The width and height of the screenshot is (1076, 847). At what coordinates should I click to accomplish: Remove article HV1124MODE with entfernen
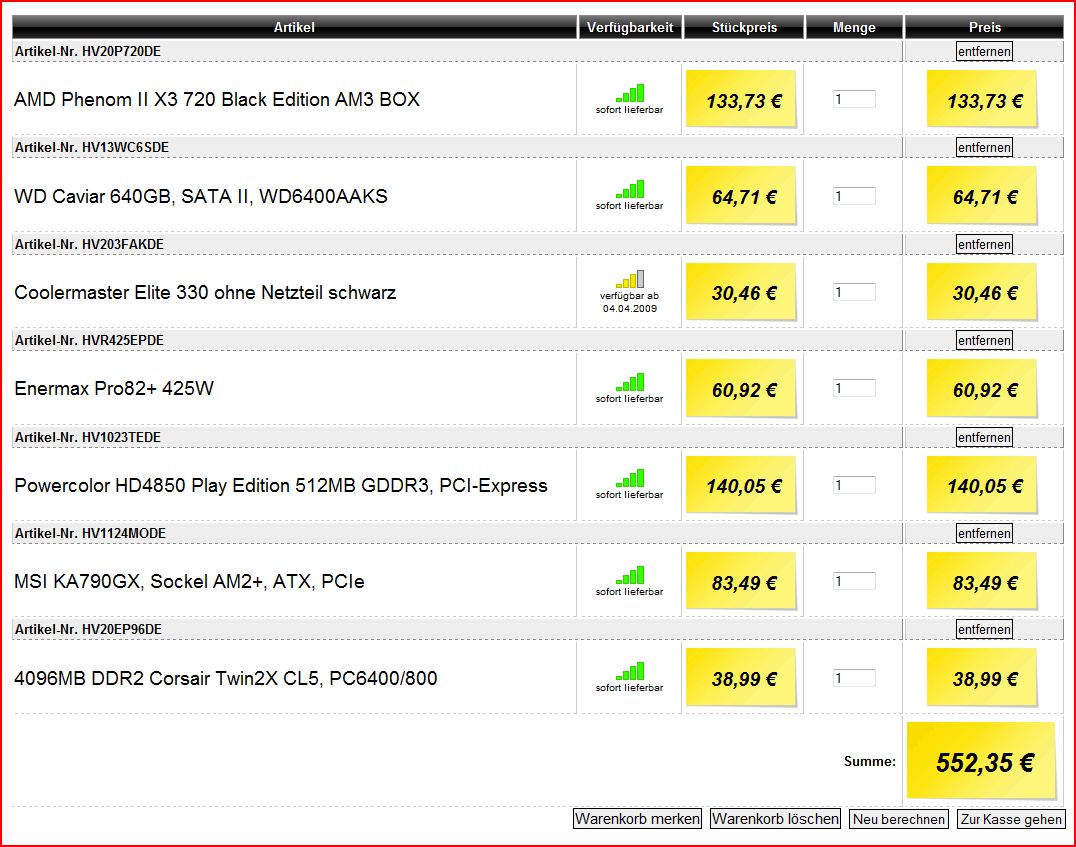click(x=984, y=533)
